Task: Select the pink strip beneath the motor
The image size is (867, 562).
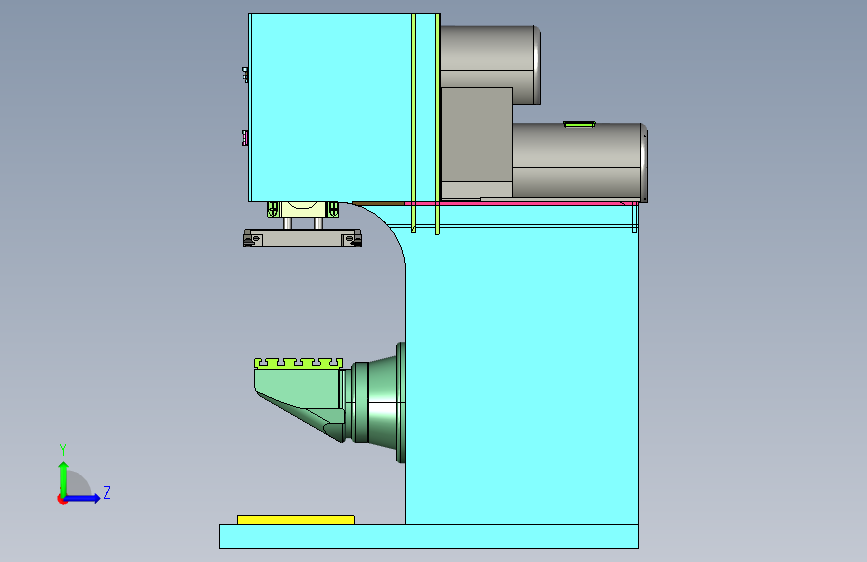Action: click(520, 204)
